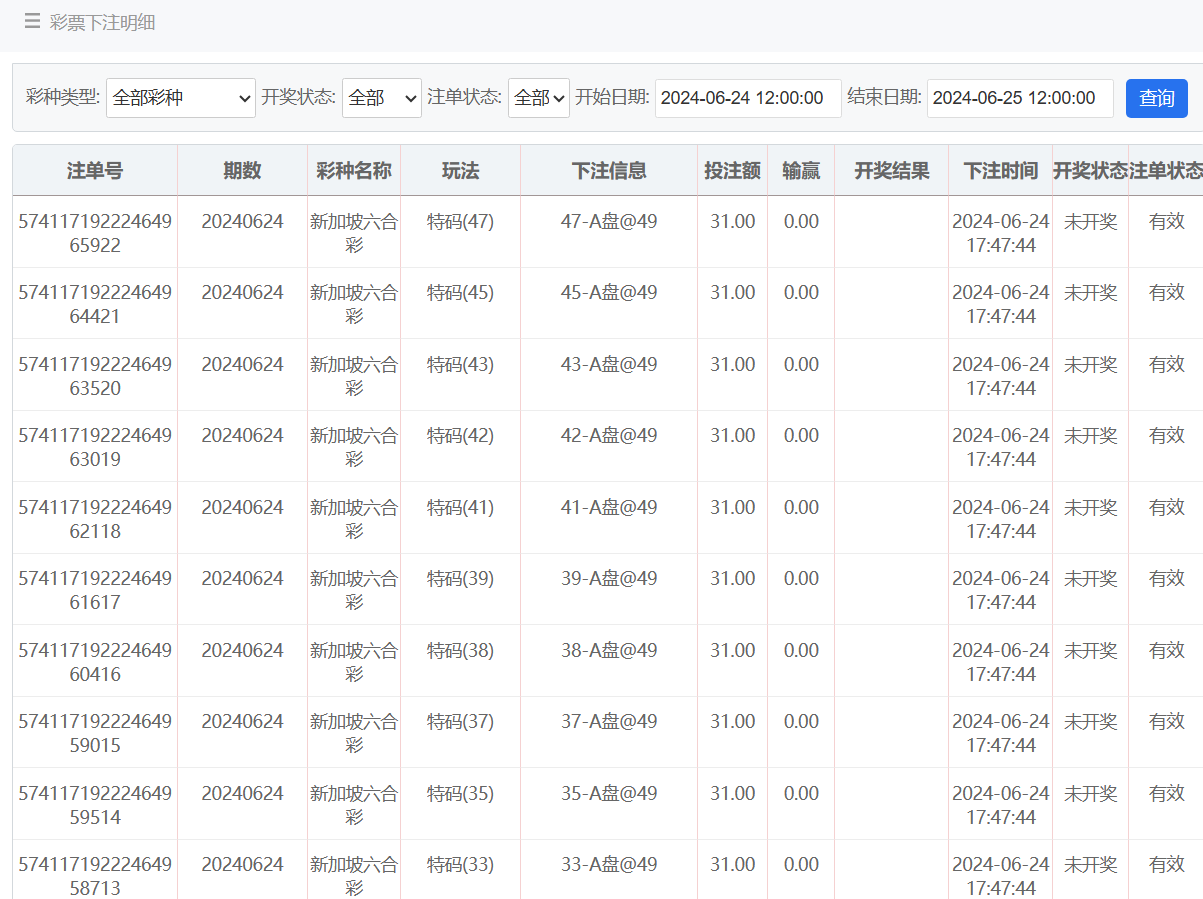Click the 彩票下注明细 page title

tap(102, 22)
